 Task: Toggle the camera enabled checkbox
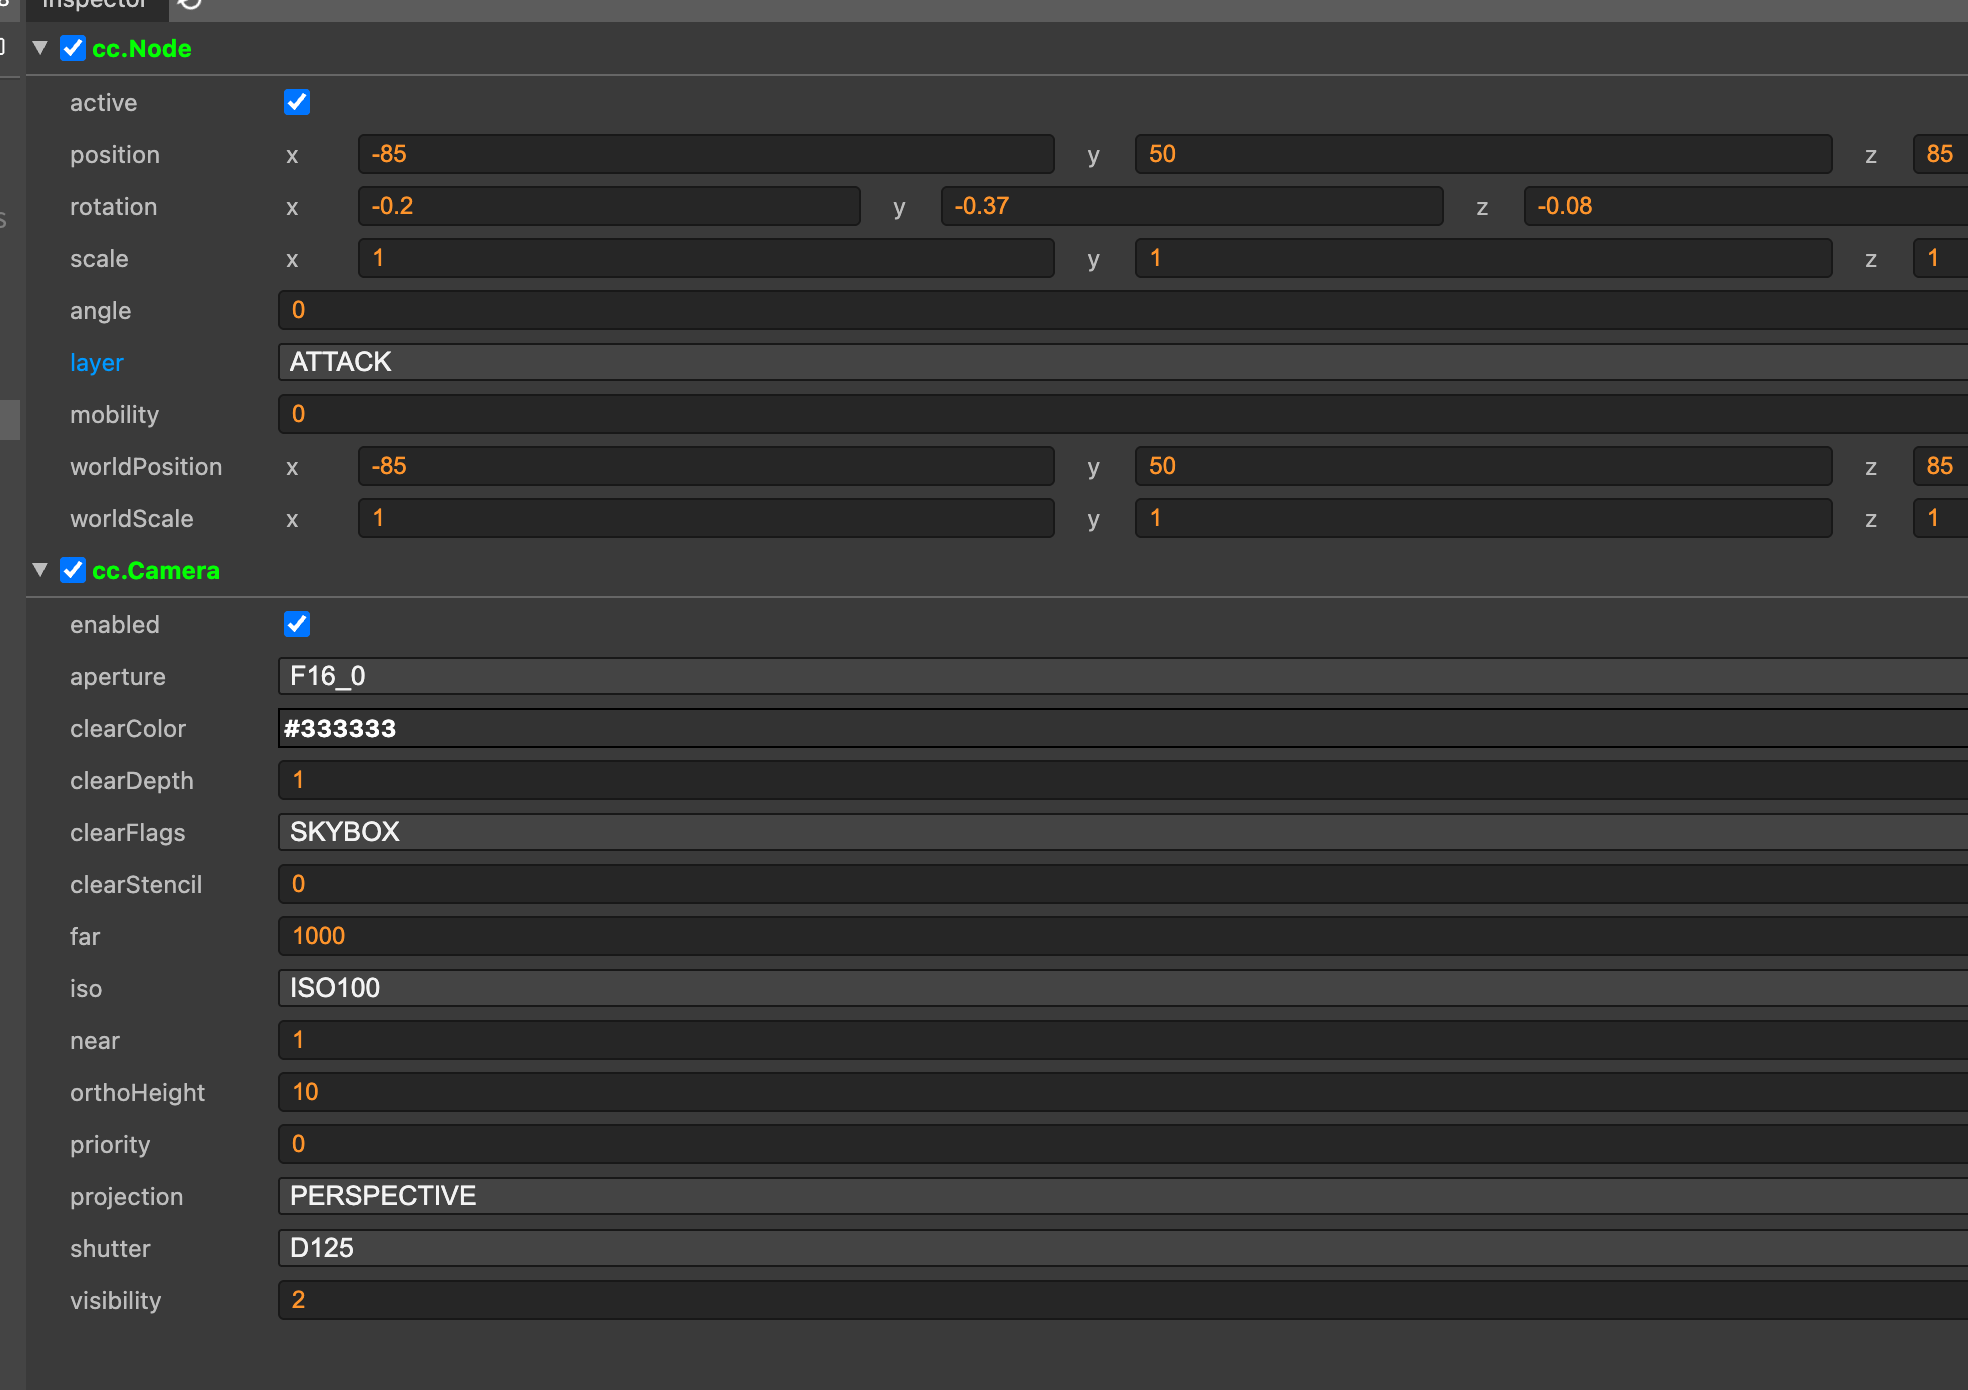pos(297,624)
